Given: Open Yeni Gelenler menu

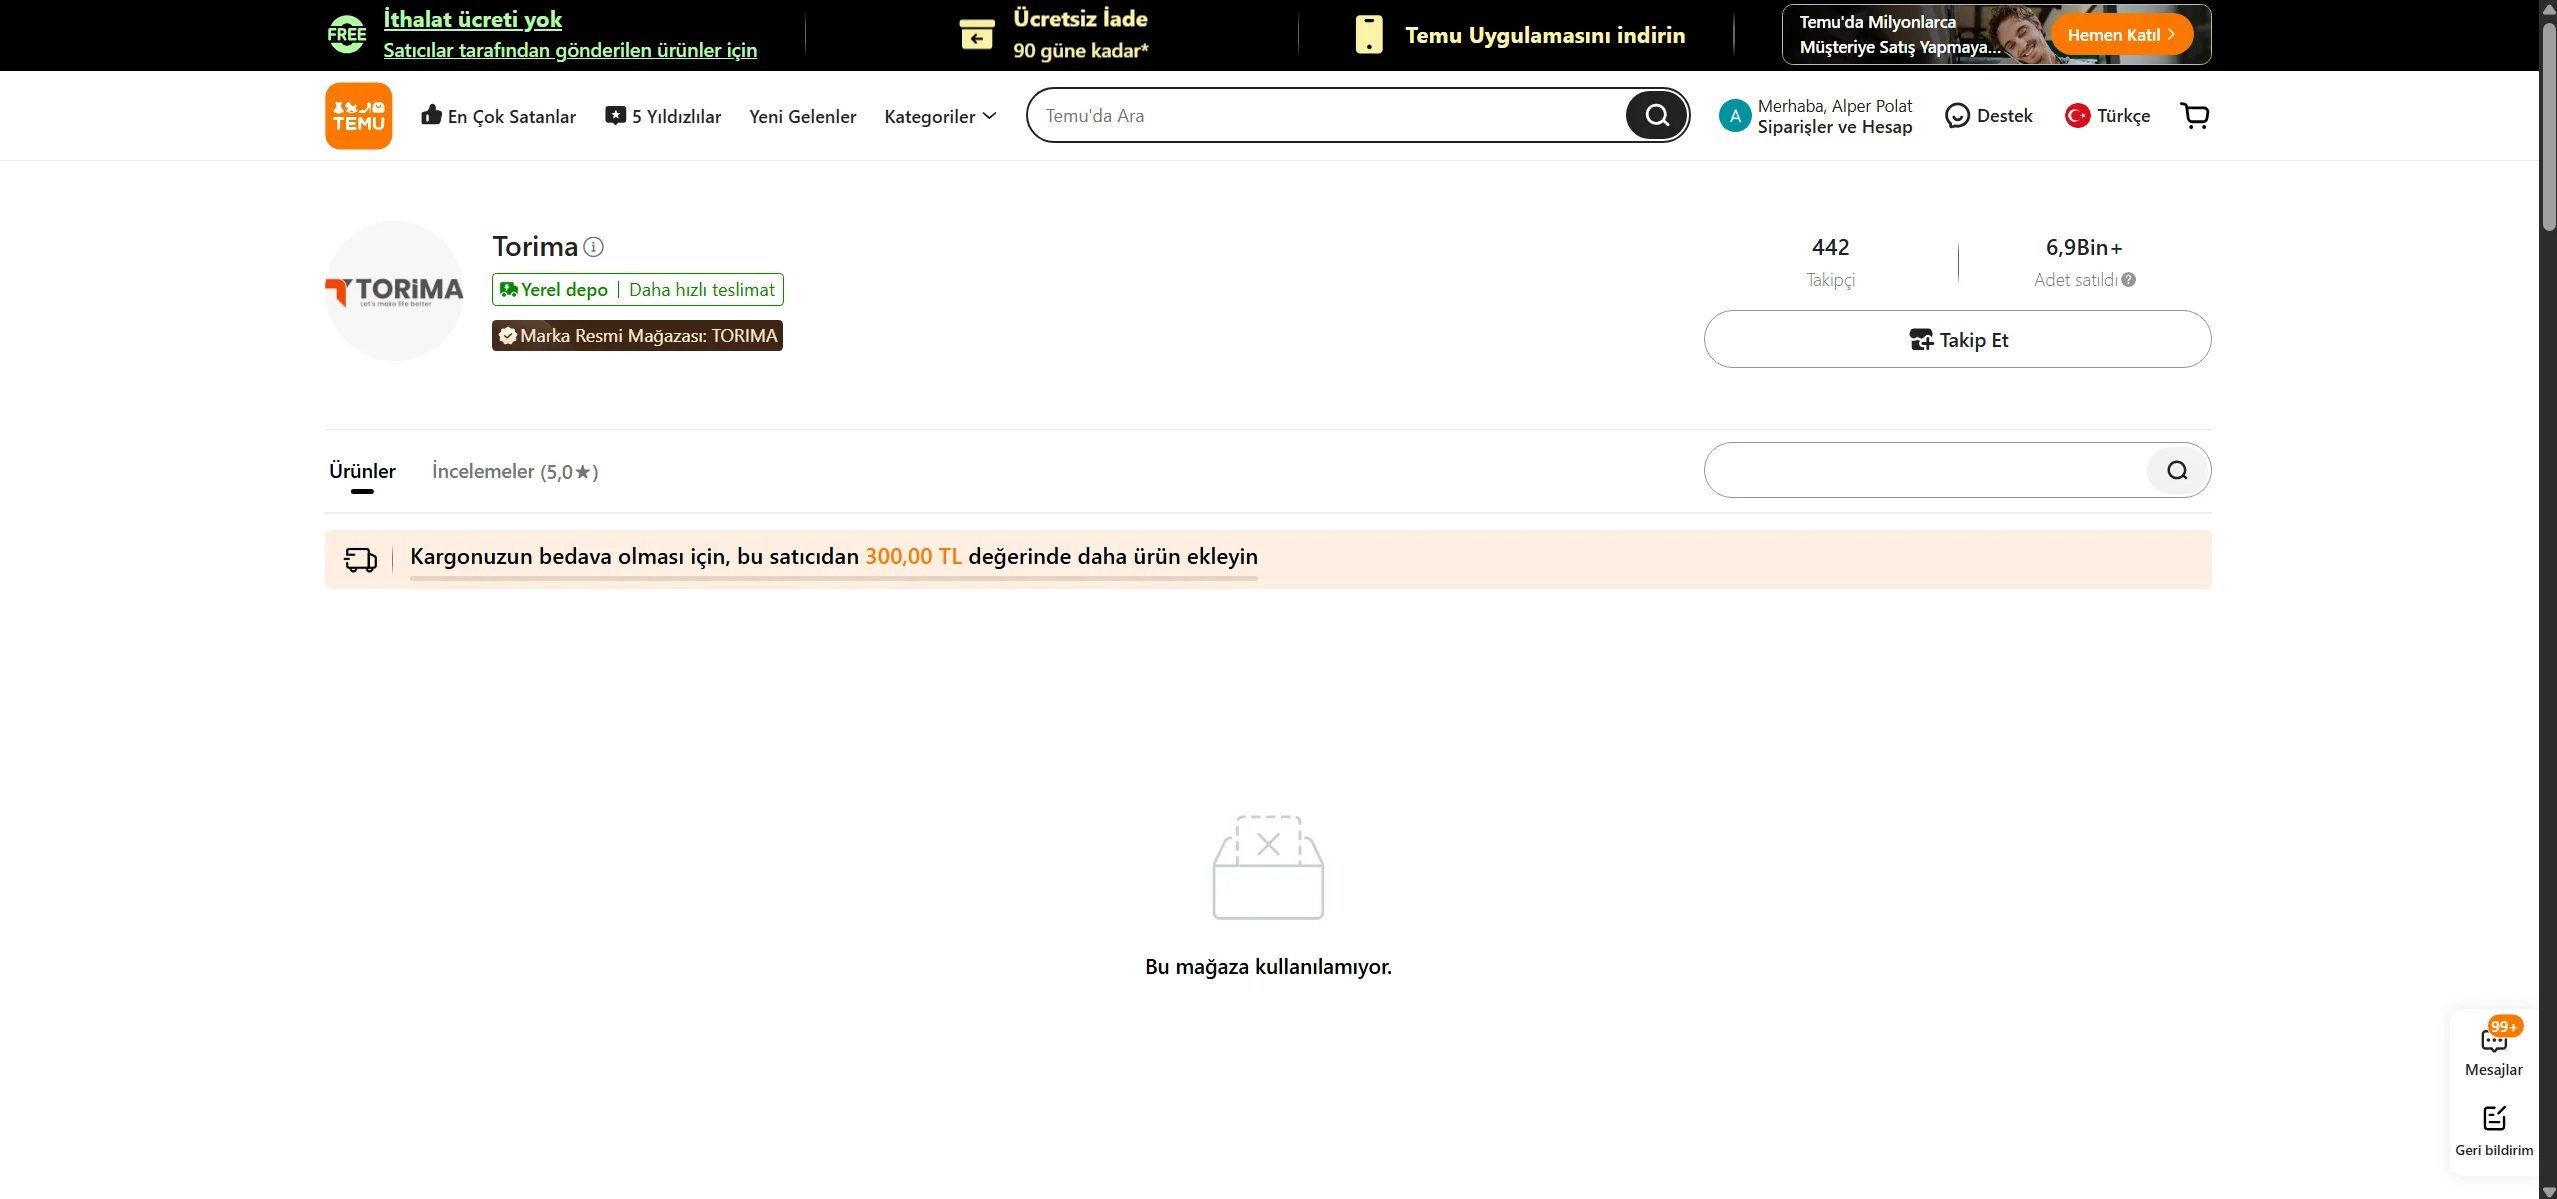Looking at the screenshot, I should pyautogui.click(x=803, y=116).
